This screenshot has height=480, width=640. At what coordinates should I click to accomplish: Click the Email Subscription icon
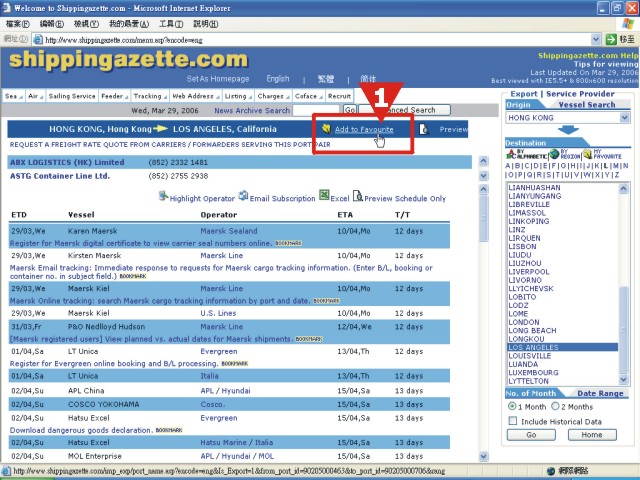[243, 196]
